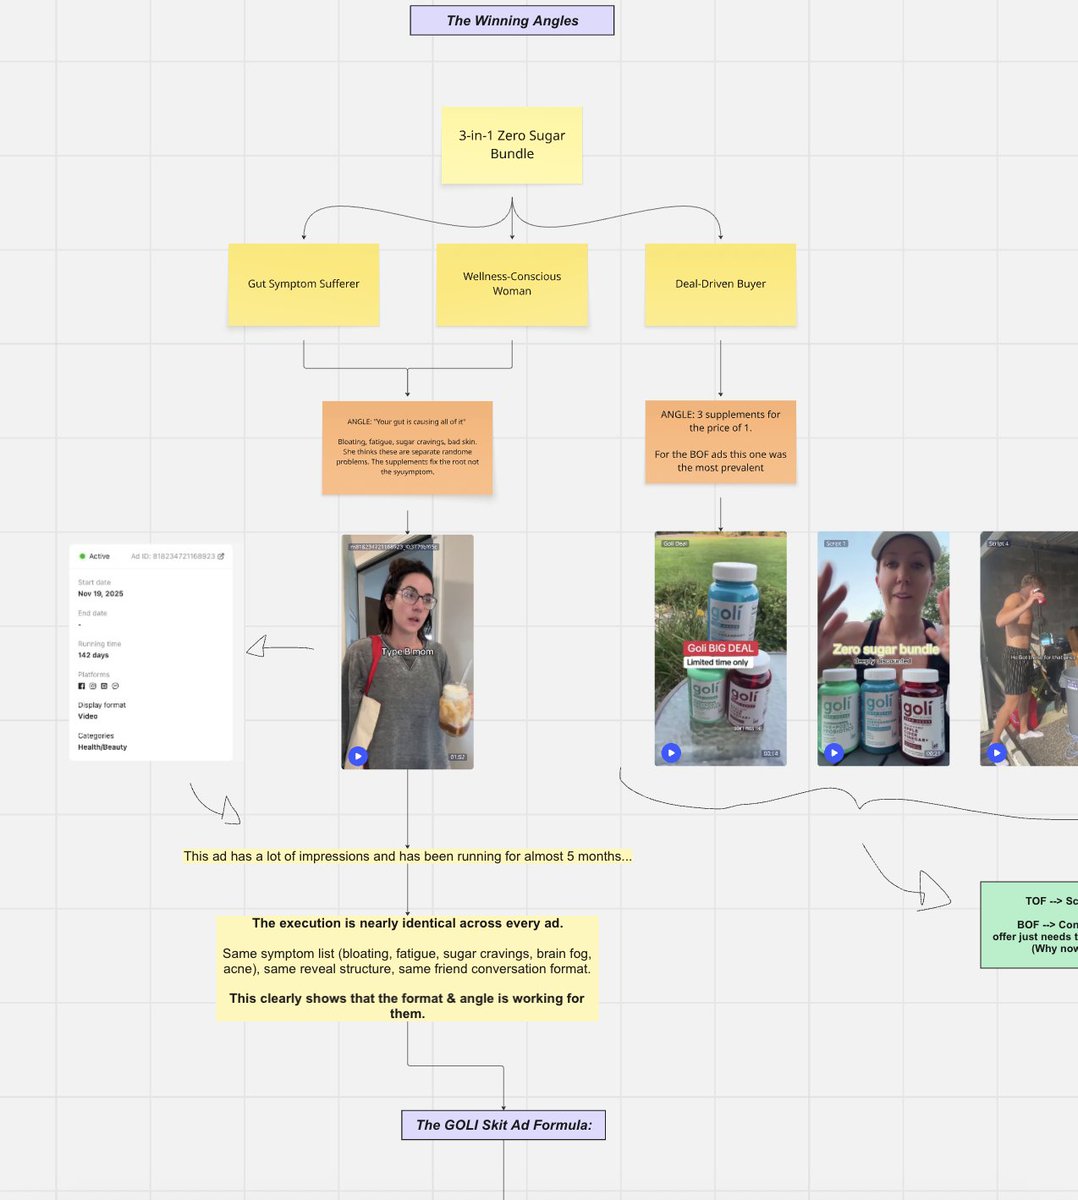Click the Audience Network platform icon
1078x1200 pixels.
(x=104, y=686)
